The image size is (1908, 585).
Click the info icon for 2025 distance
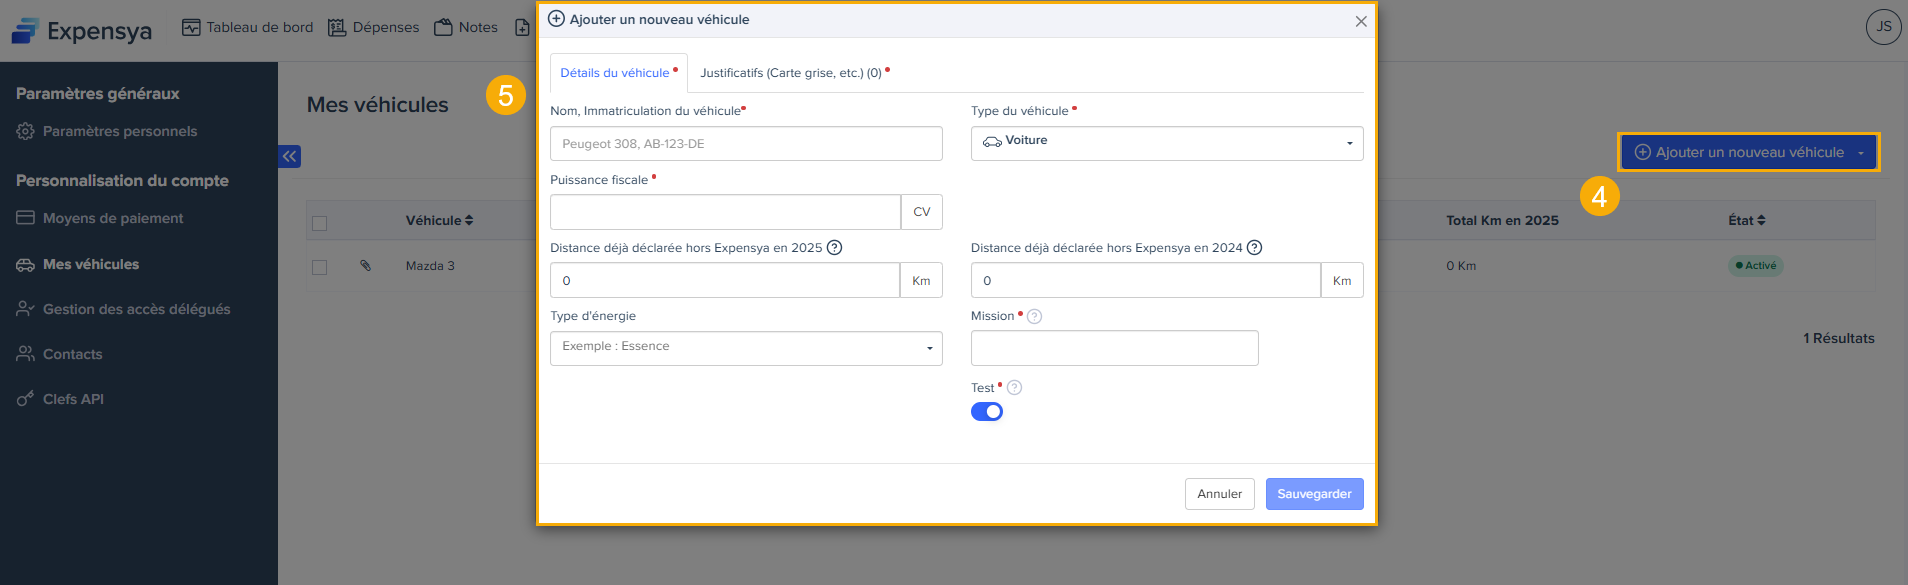(834, 248)
